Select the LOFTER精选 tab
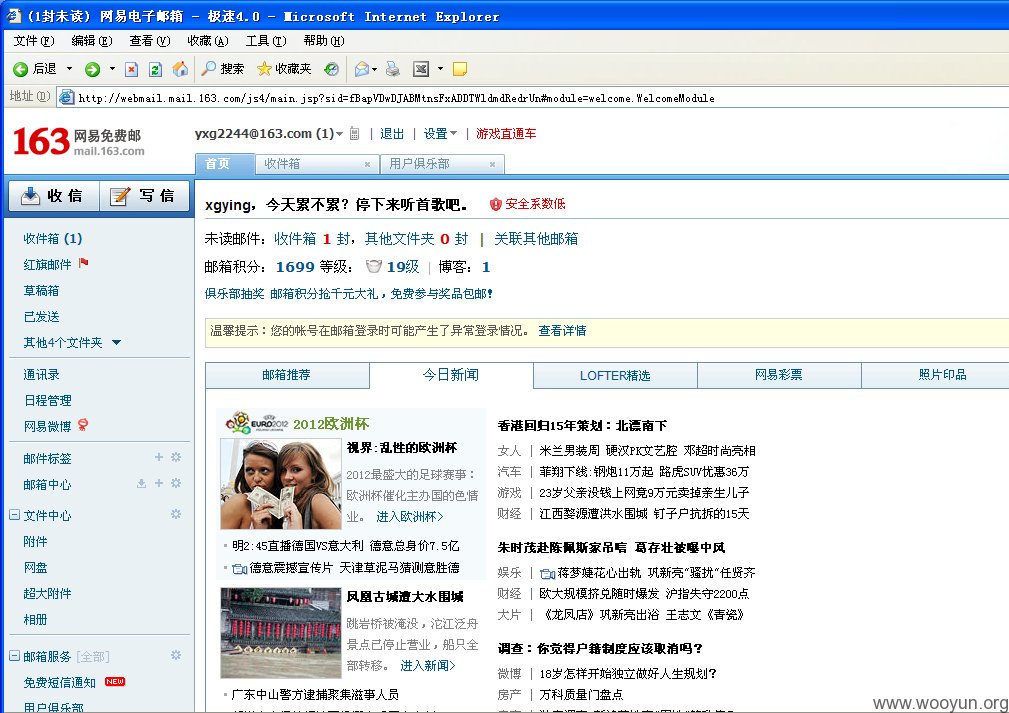The height and width of the screenshot is (713, 1009). (615, 375)
